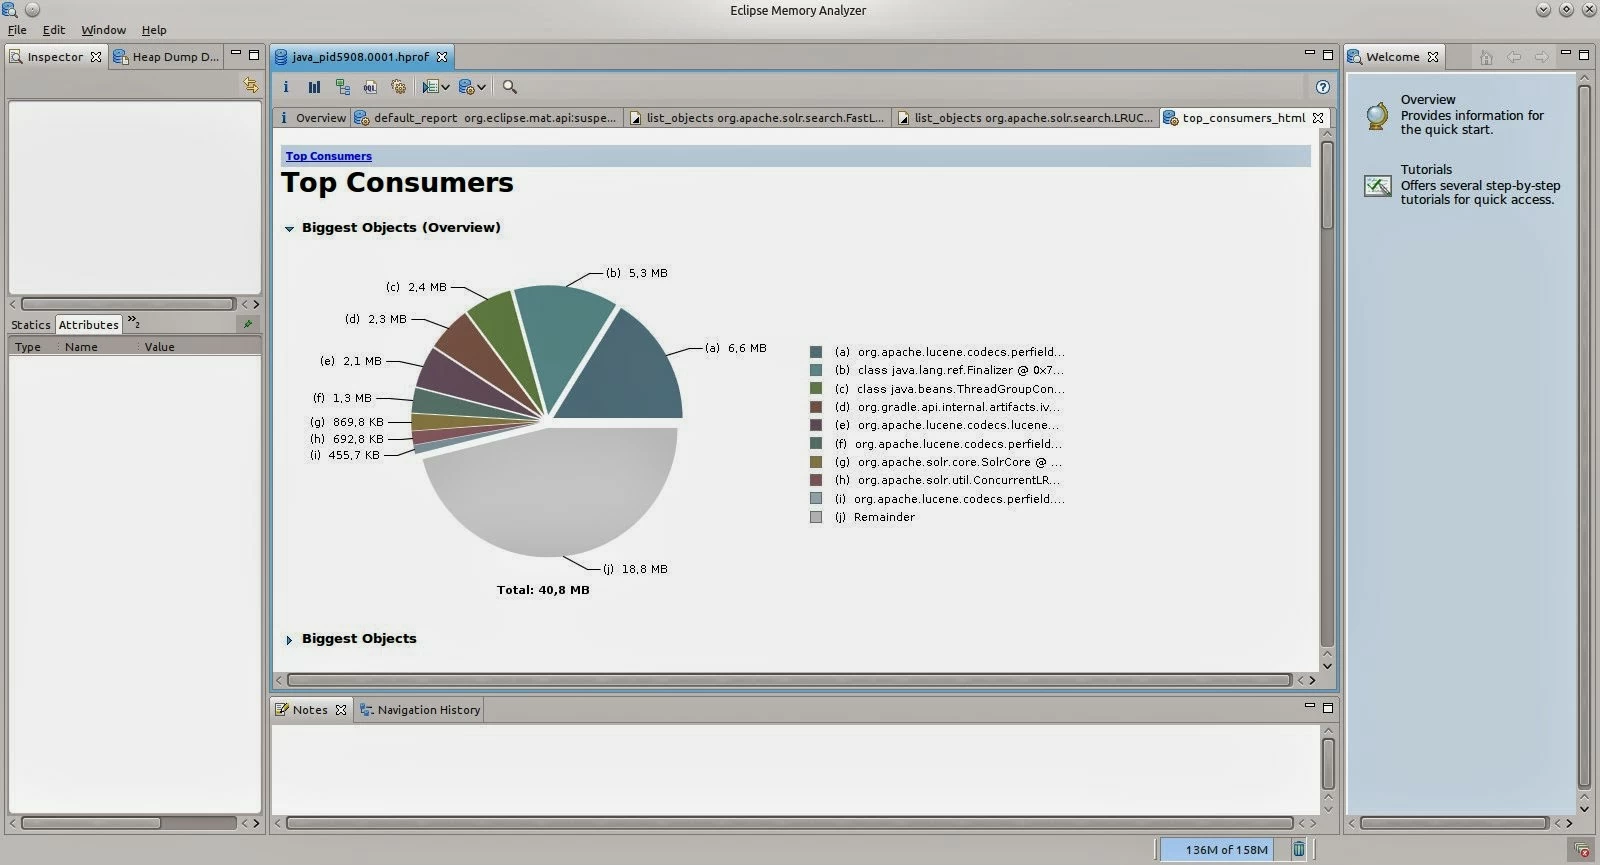
Task: Open the thread overview gears icon
Action: tap(398, 87)
